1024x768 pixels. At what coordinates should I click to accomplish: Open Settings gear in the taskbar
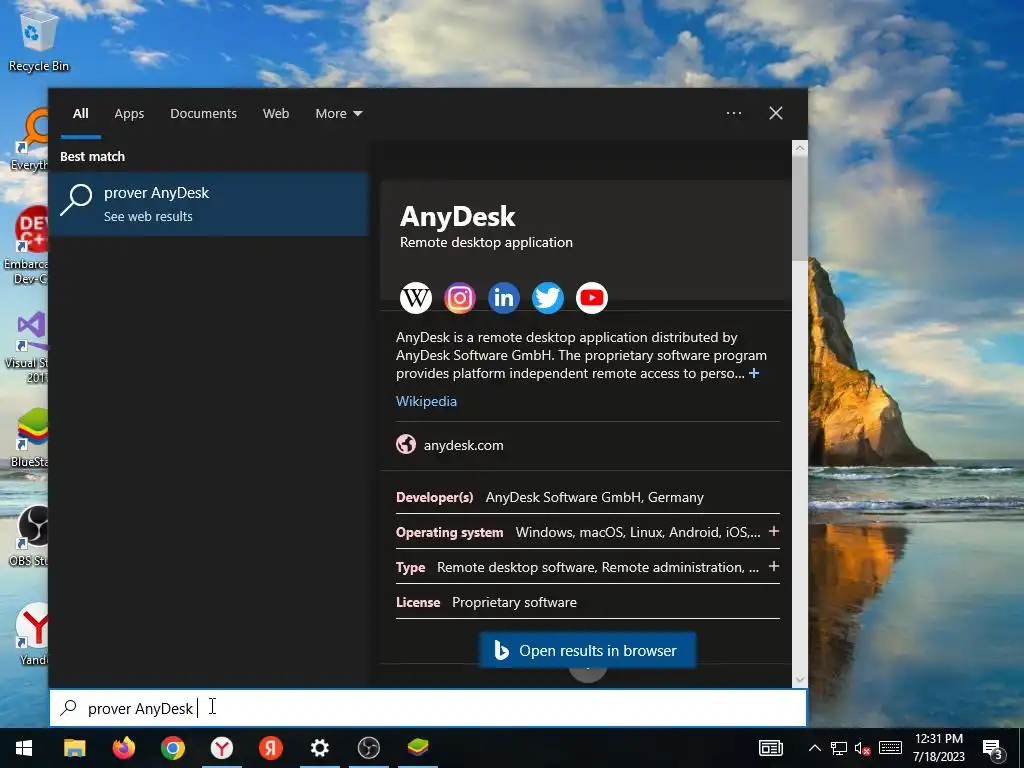(x=319, y=748)
